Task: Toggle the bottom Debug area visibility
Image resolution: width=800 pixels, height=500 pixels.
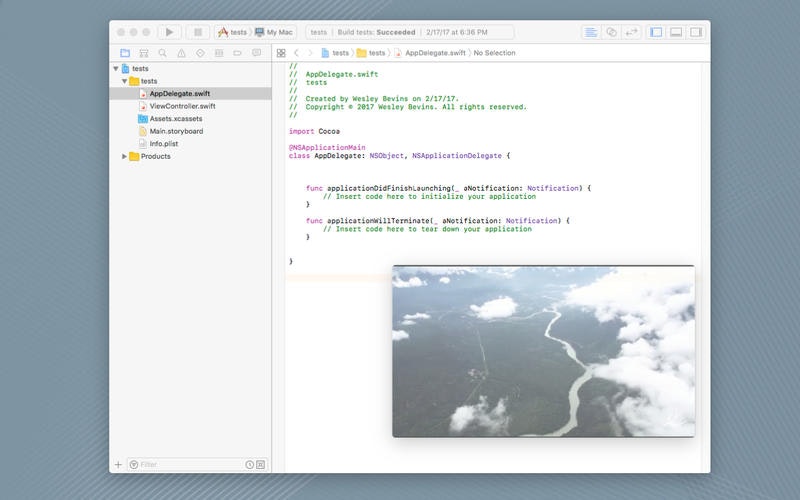Action: click(x=676, y=32)
